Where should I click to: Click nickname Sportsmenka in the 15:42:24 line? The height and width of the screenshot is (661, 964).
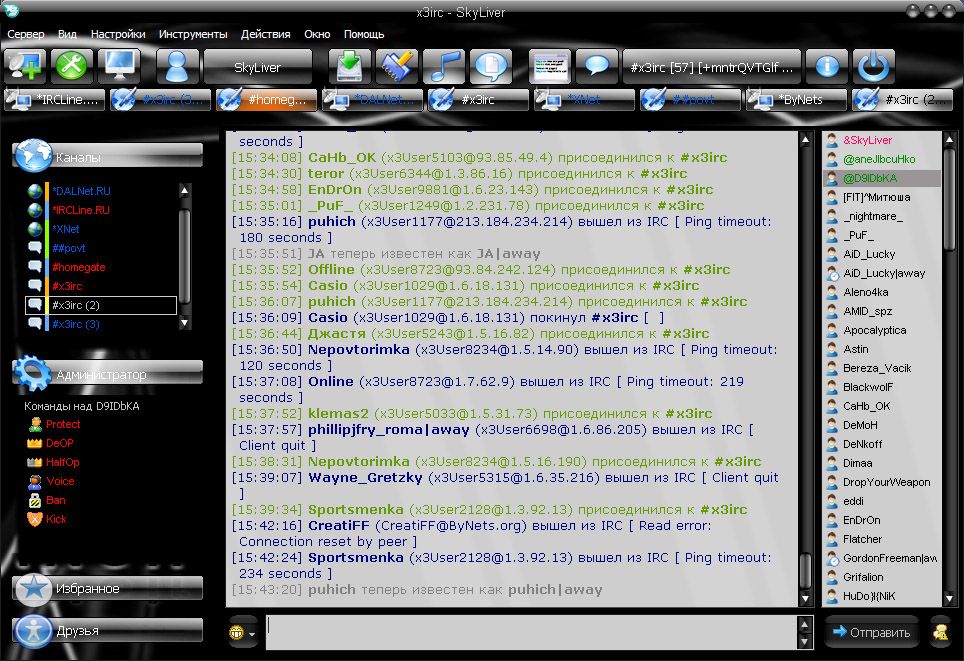(355, 558)
